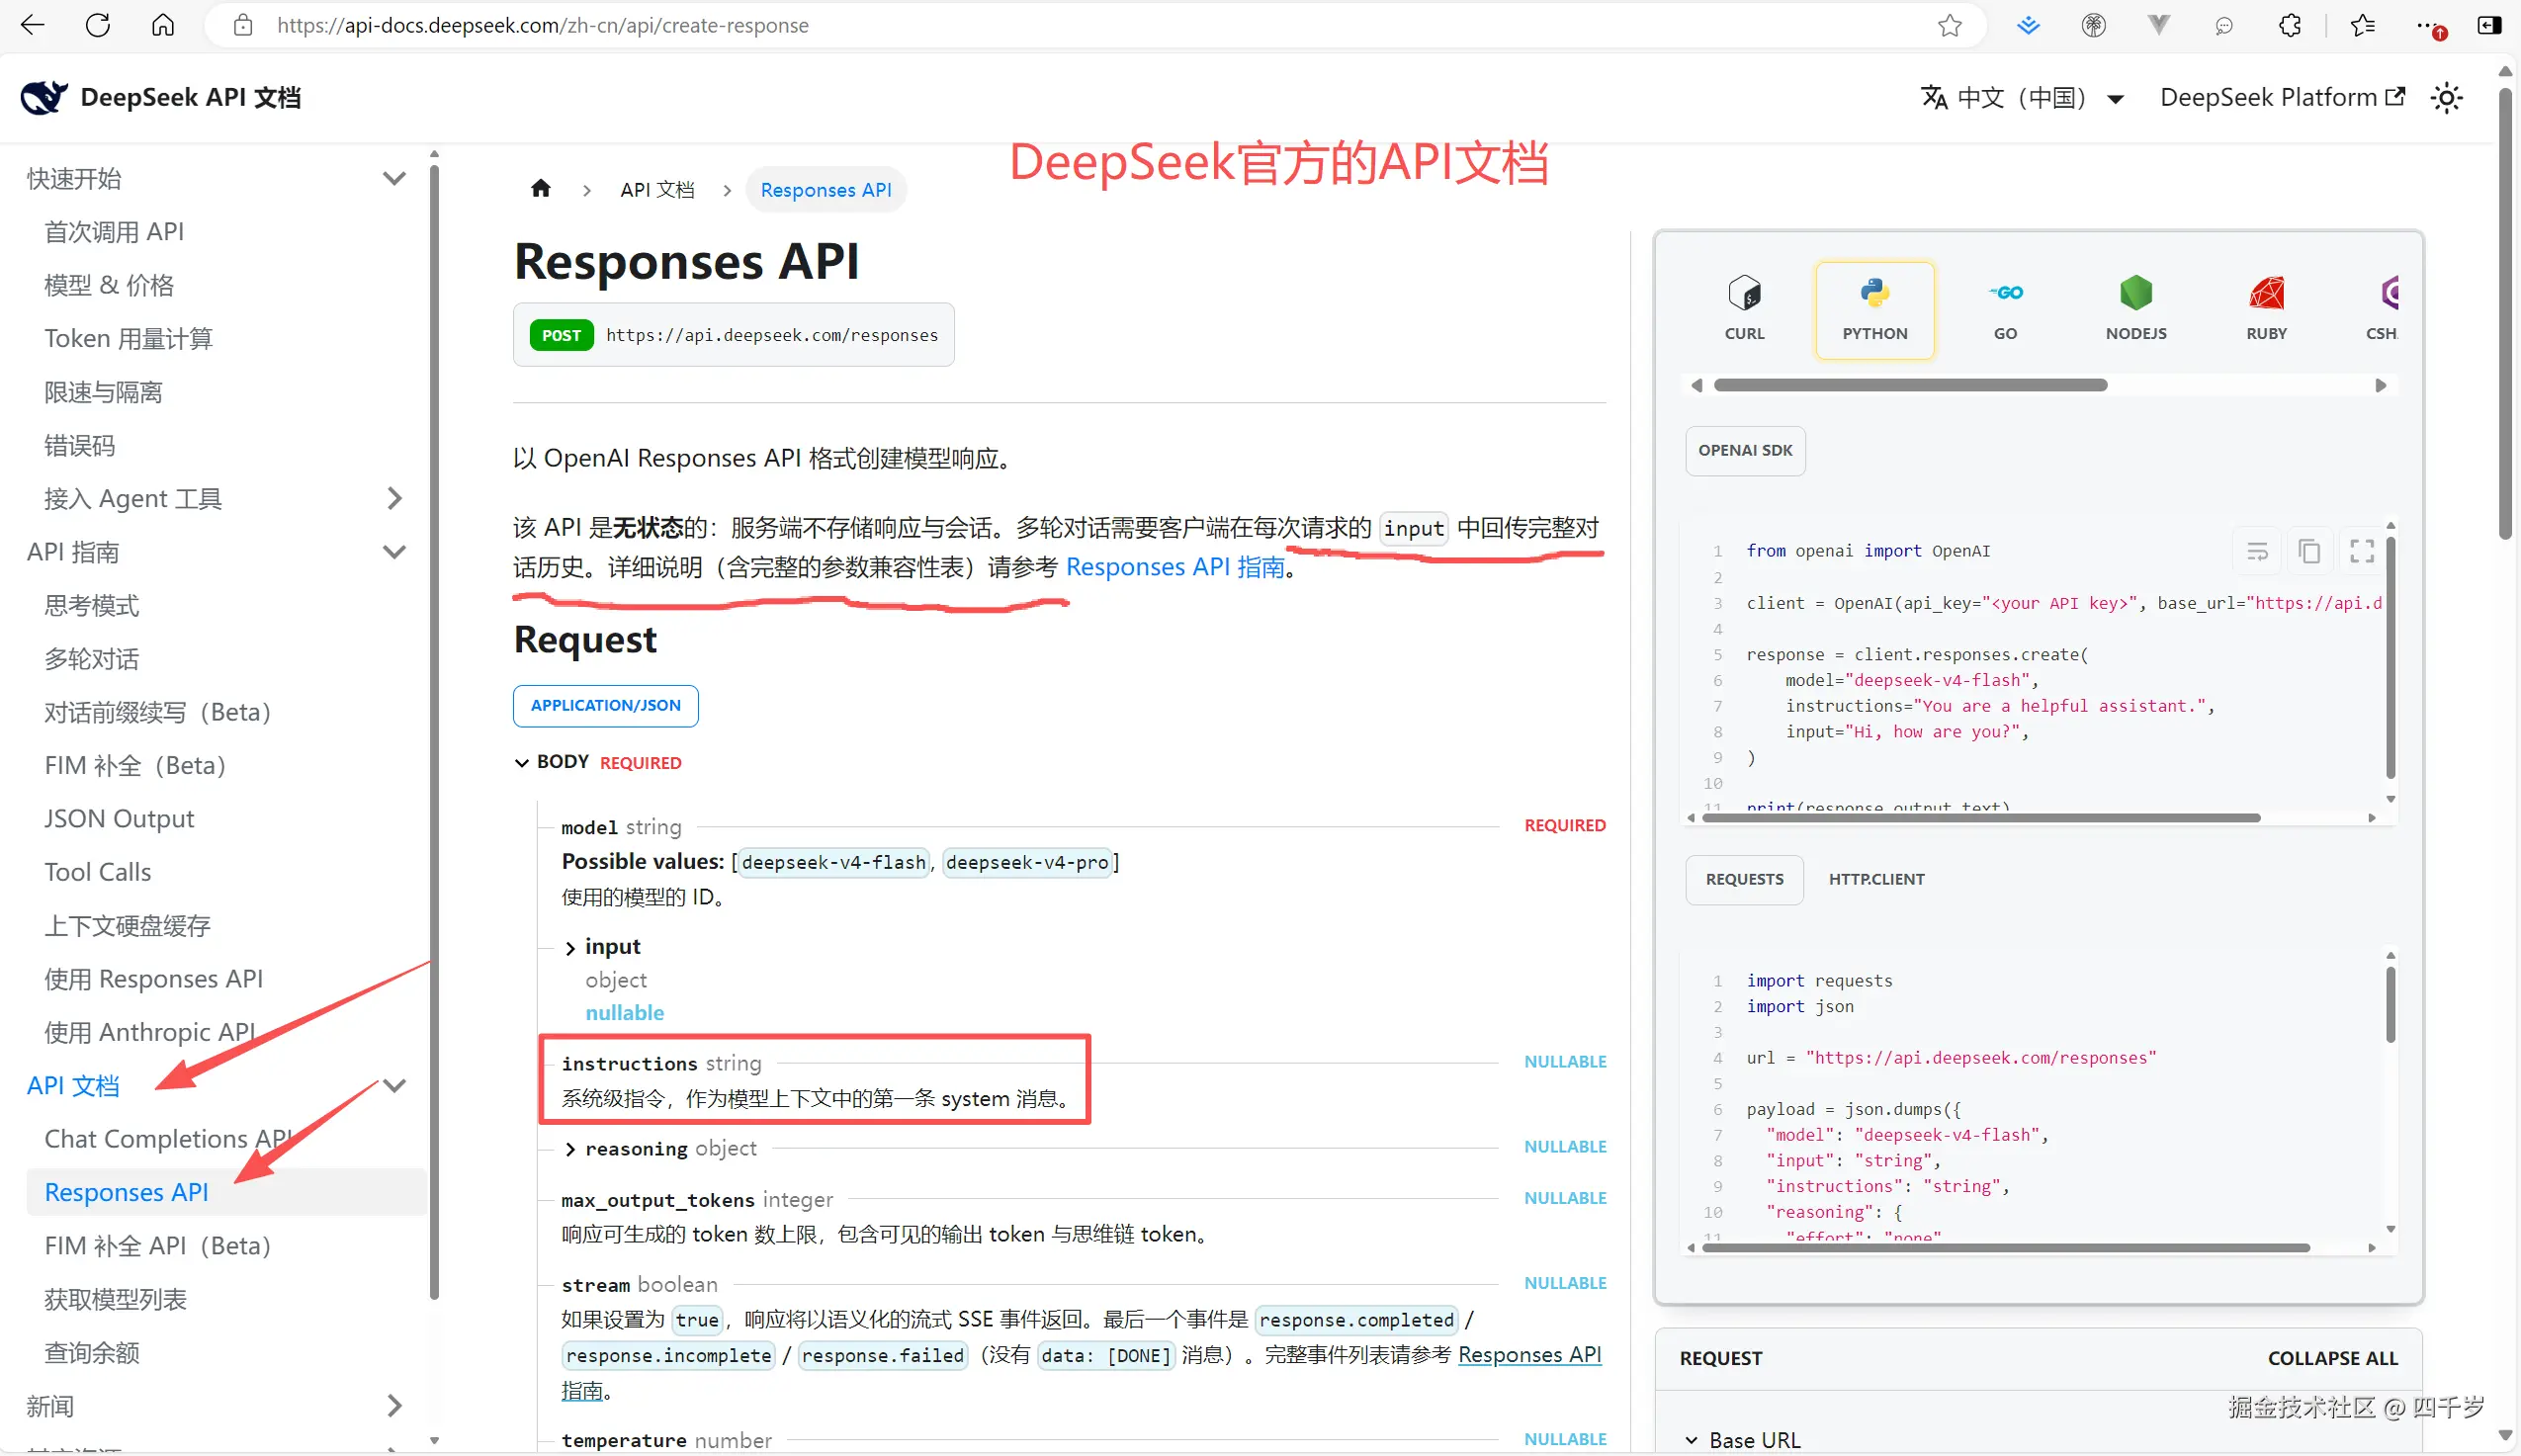Open 查询余额 sidebar page
Viewport: 2521px width, 1456px height.
point(92,1352)
